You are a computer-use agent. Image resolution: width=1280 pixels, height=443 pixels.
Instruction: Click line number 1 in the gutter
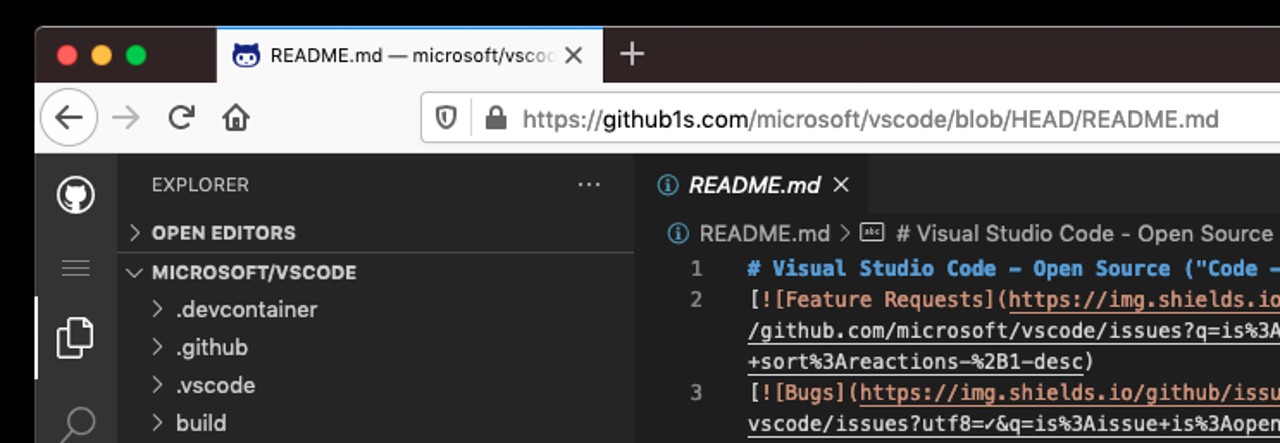[x=696, y=269]
